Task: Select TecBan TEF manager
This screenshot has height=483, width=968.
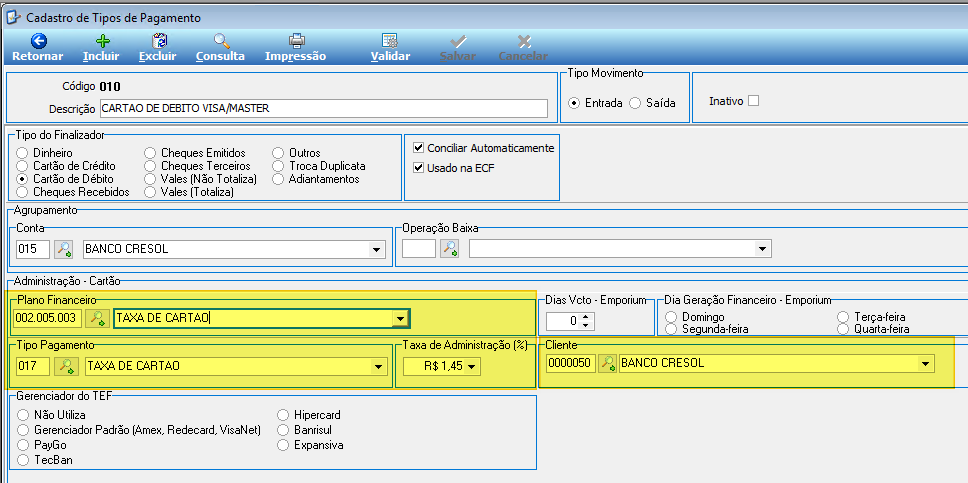Action: pos(23,460)
